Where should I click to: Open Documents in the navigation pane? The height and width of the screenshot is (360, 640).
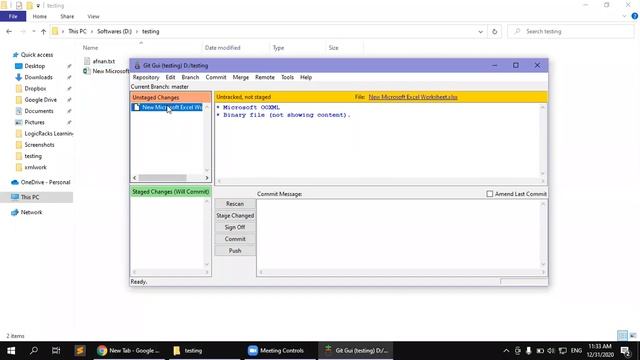point(39,111)
